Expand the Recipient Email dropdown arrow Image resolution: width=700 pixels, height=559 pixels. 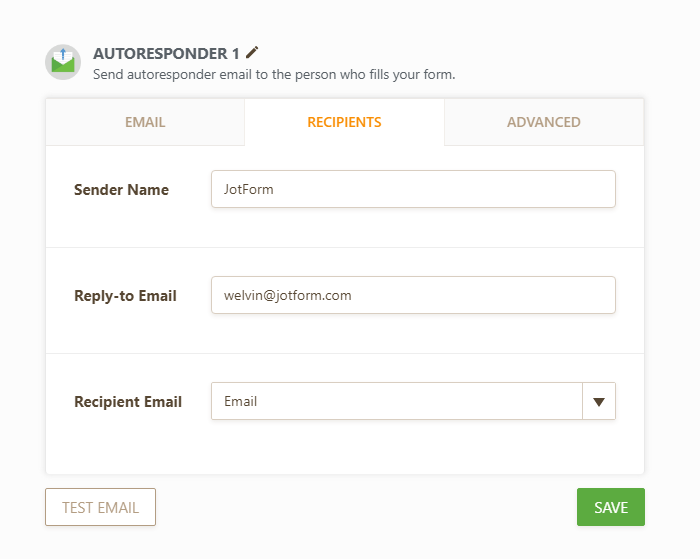599,401
